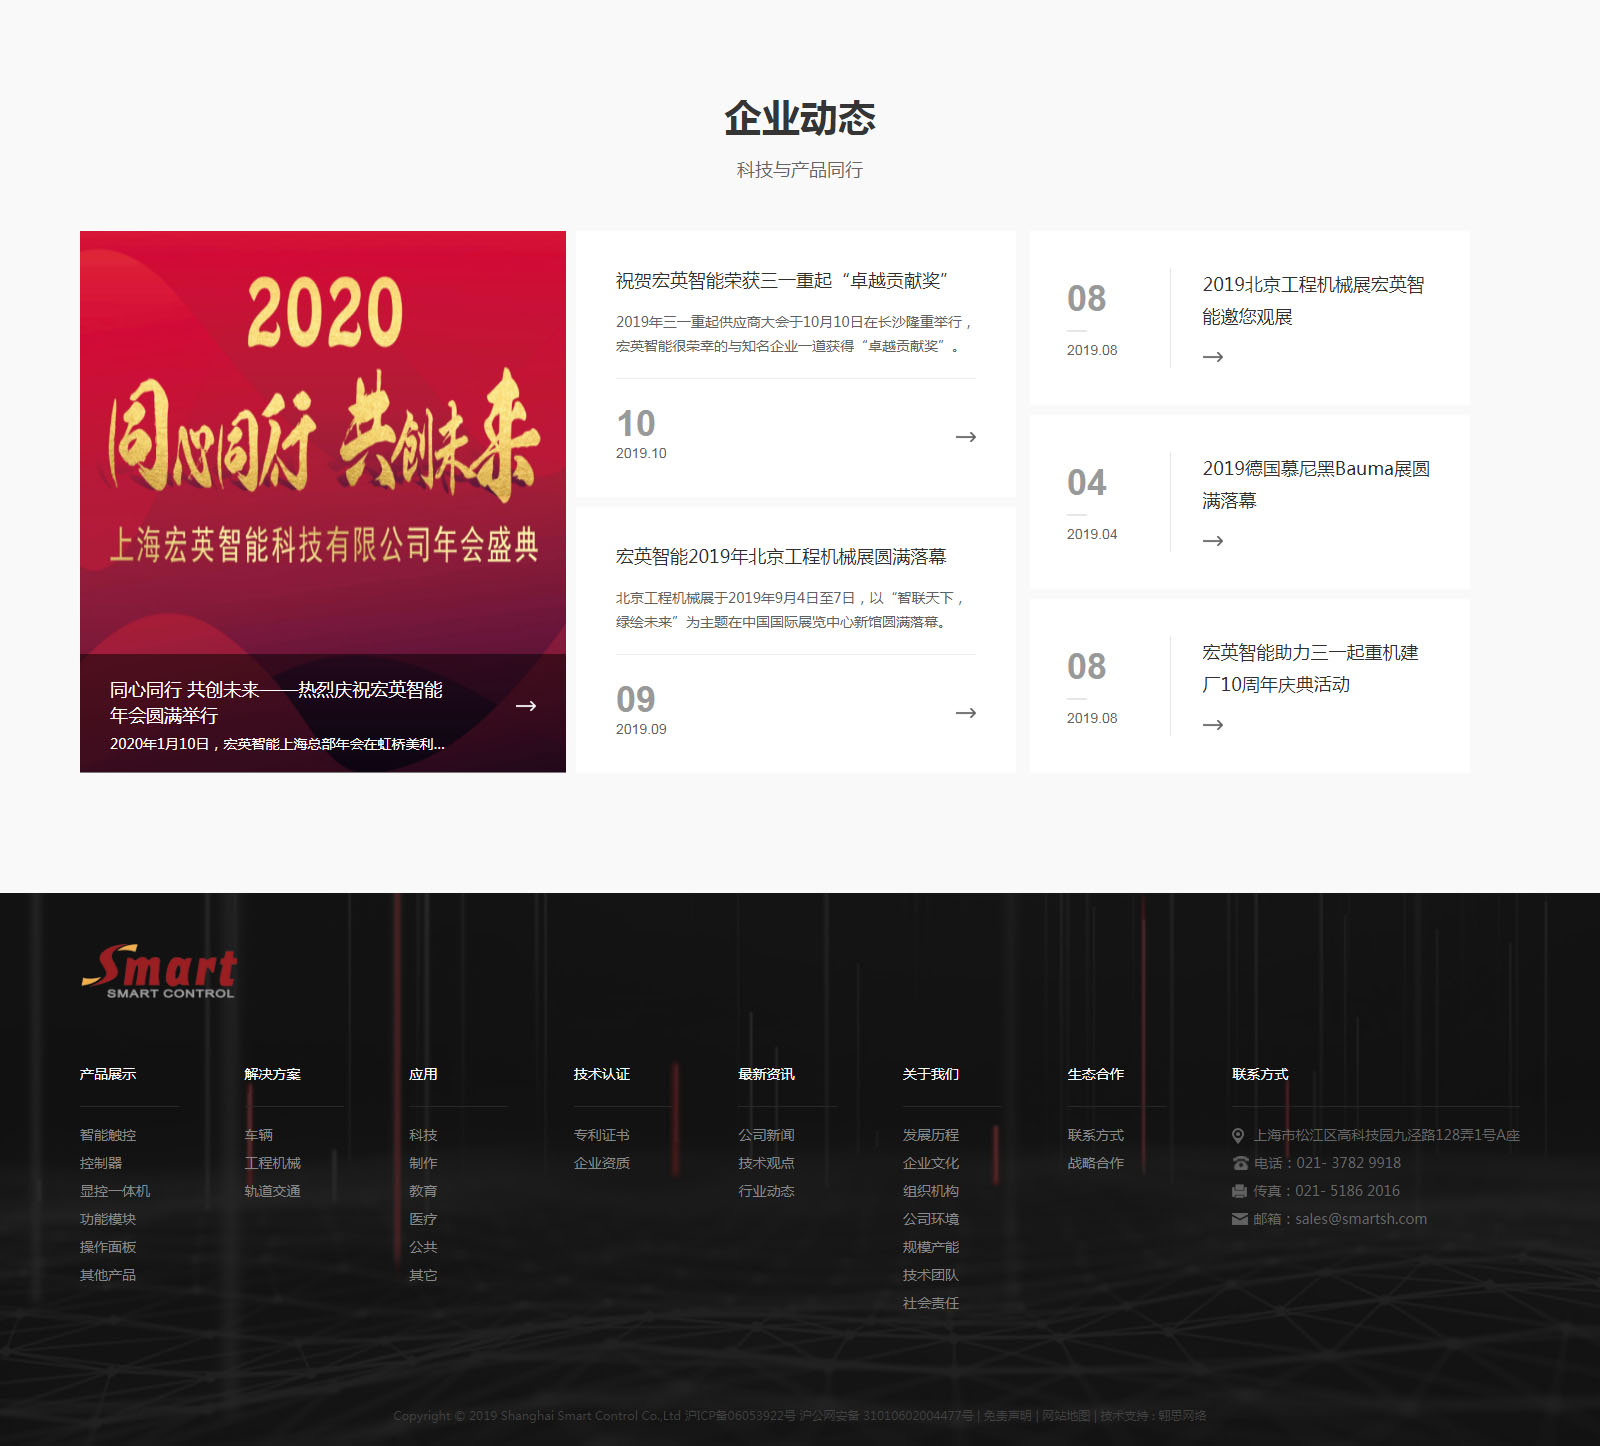Open 企业文化 under 关于我们
The height and width of the screenshot is (1446, 1600).
pos(931,1163)
